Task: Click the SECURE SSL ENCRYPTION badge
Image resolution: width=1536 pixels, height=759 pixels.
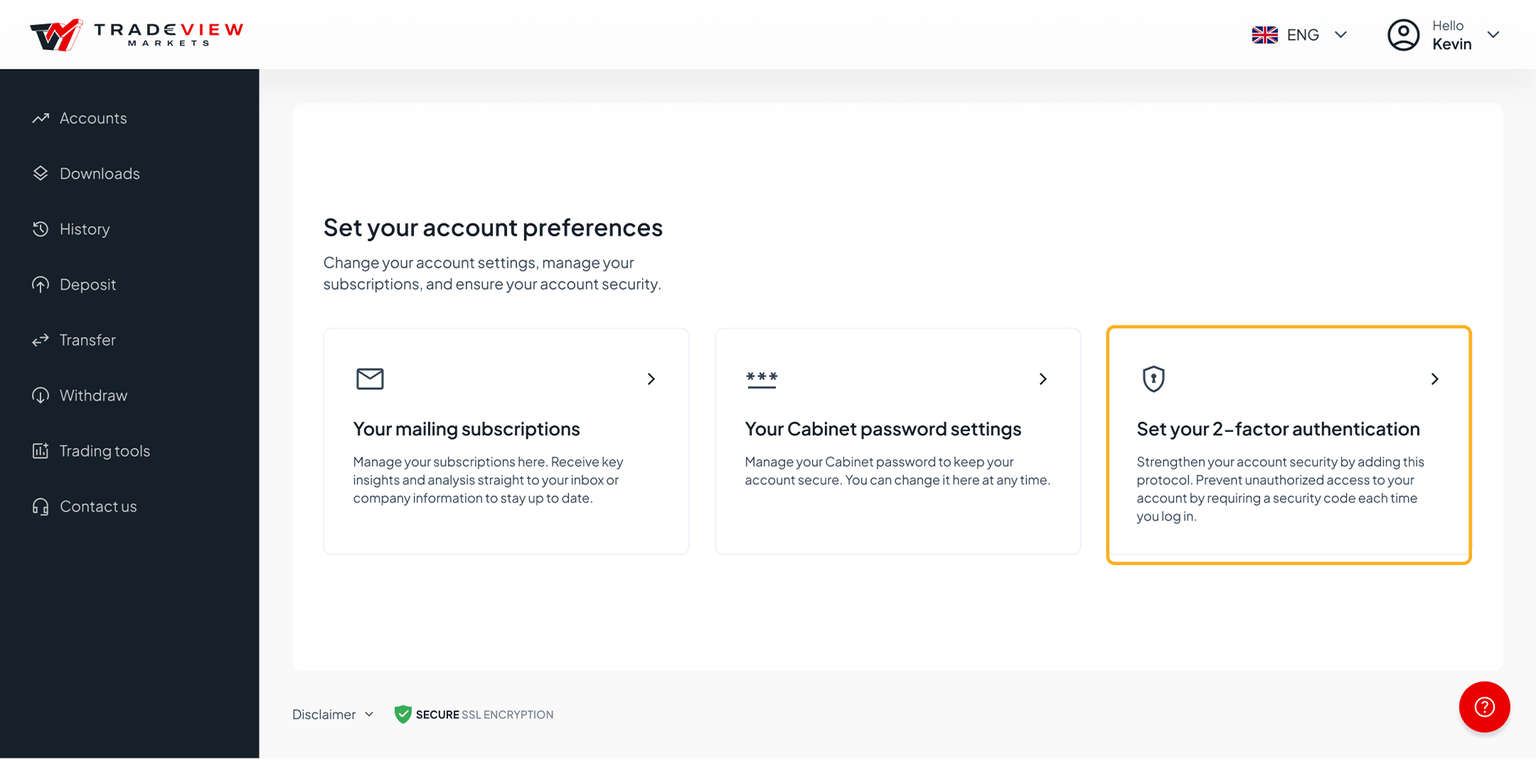Action: click(473, 714)
